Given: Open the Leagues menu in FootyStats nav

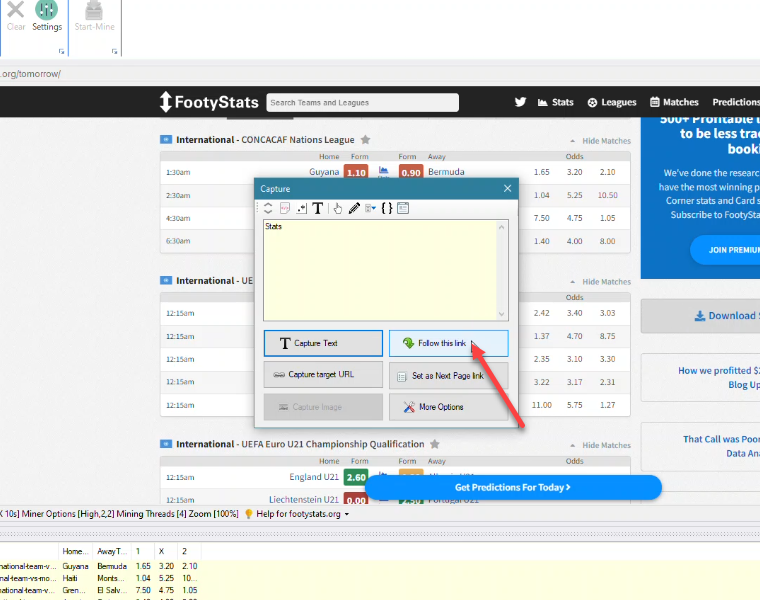Looking at the screenshot, I should (612, 102).
